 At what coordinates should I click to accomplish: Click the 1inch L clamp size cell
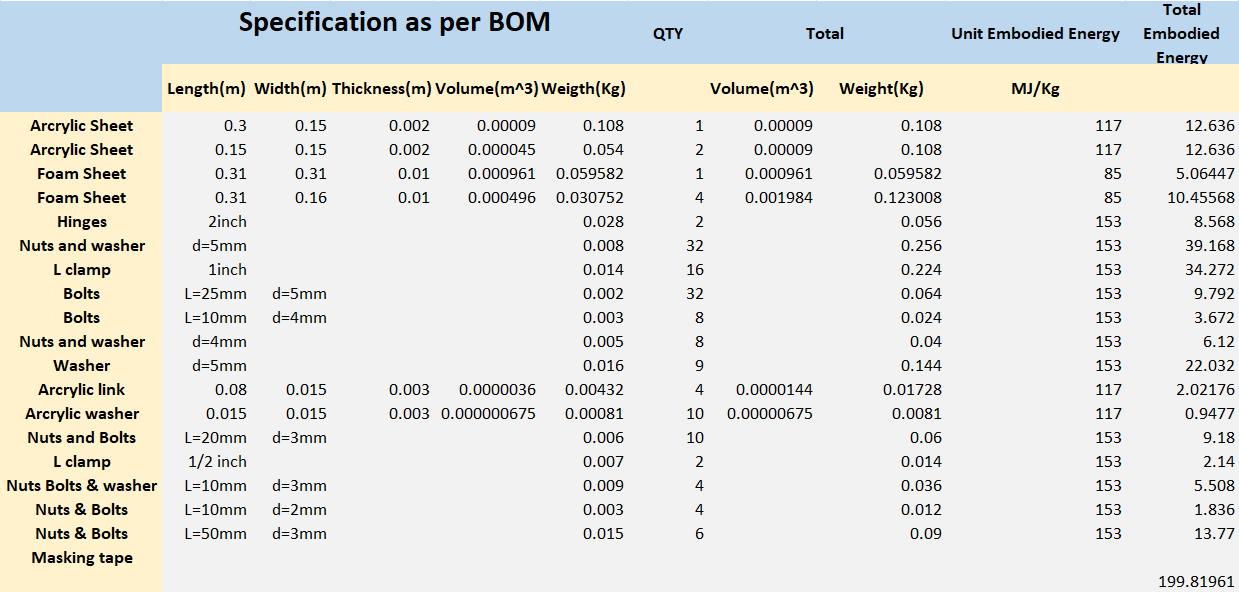click(227, 270)
